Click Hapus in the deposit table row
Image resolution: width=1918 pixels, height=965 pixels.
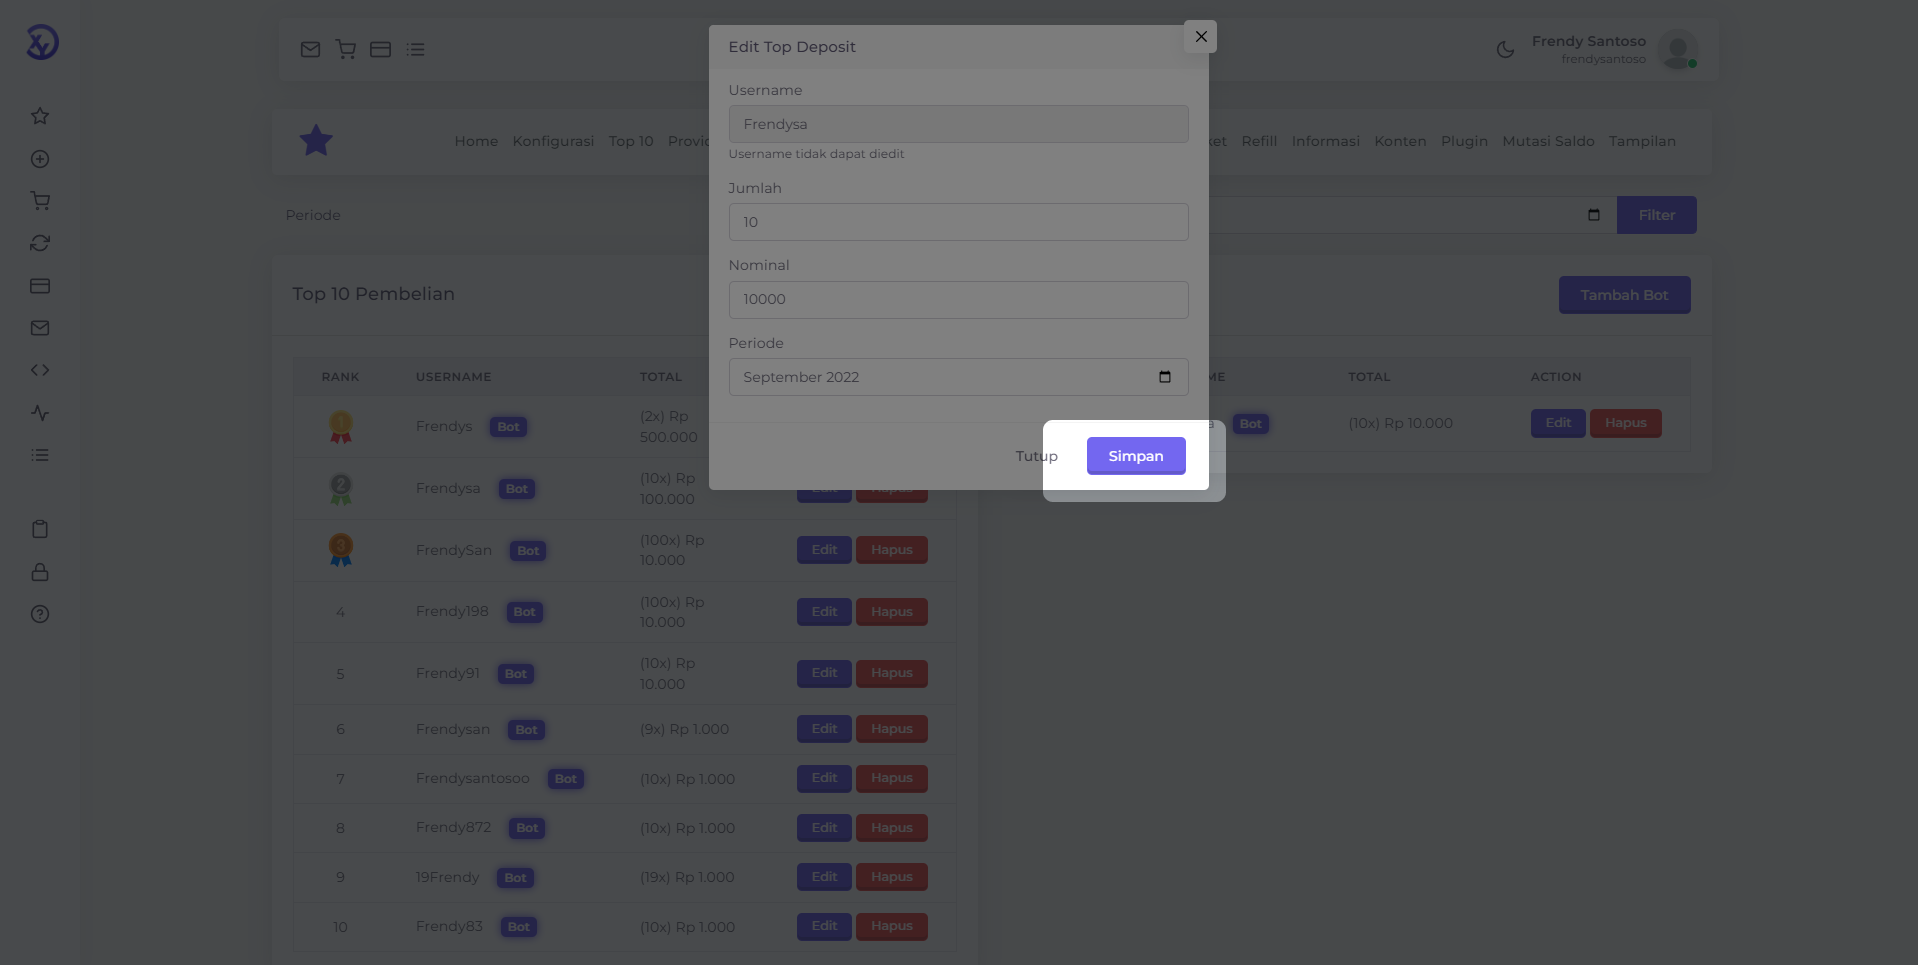tap(1625, 423)
